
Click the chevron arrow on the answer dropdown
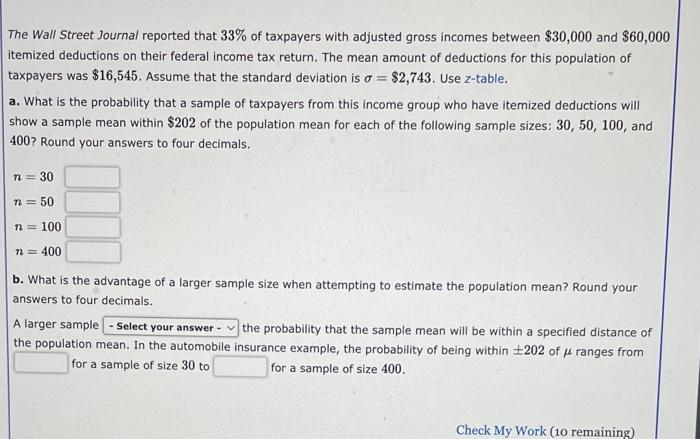click(x=232, y=327)
